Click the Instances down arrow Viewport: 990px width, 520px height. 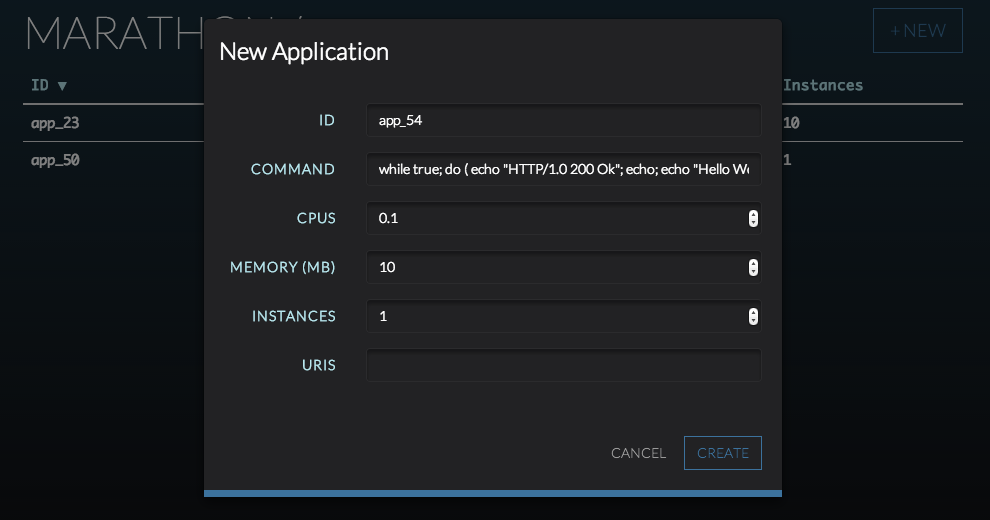[753, 321]
